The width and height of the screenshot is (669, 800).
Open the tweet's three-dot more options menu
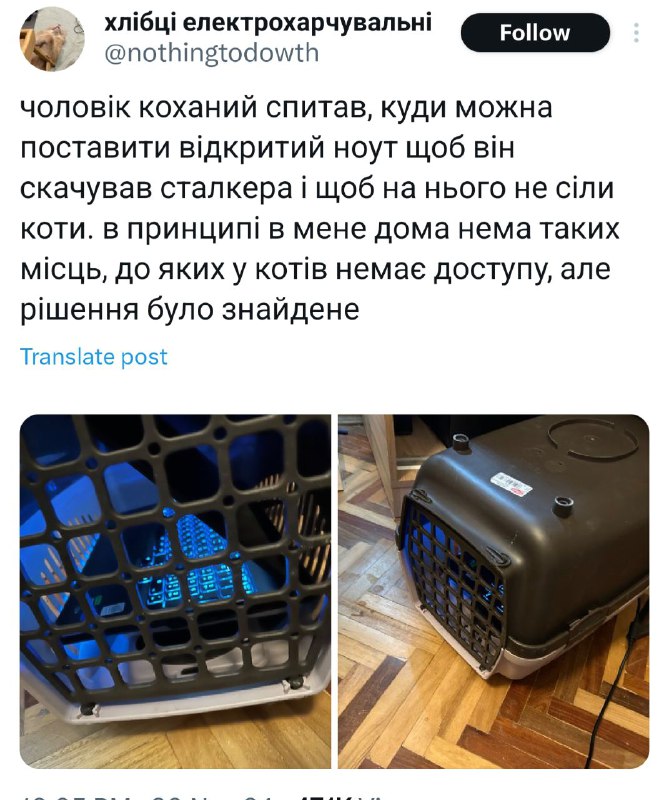click(x=636, y=33)
